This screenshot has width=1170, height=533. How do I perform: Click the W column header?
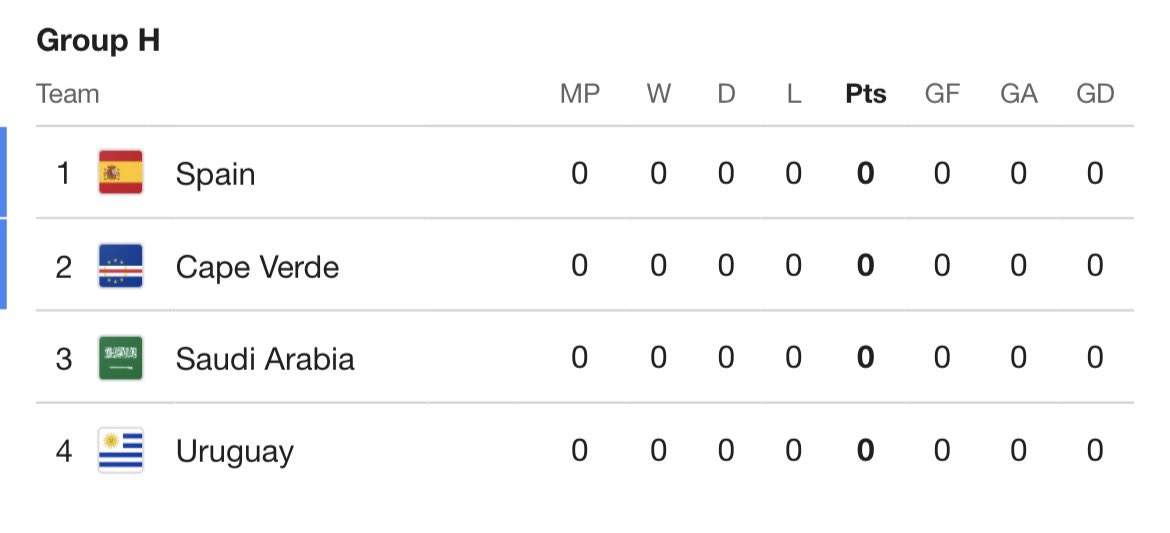[658, 94]
